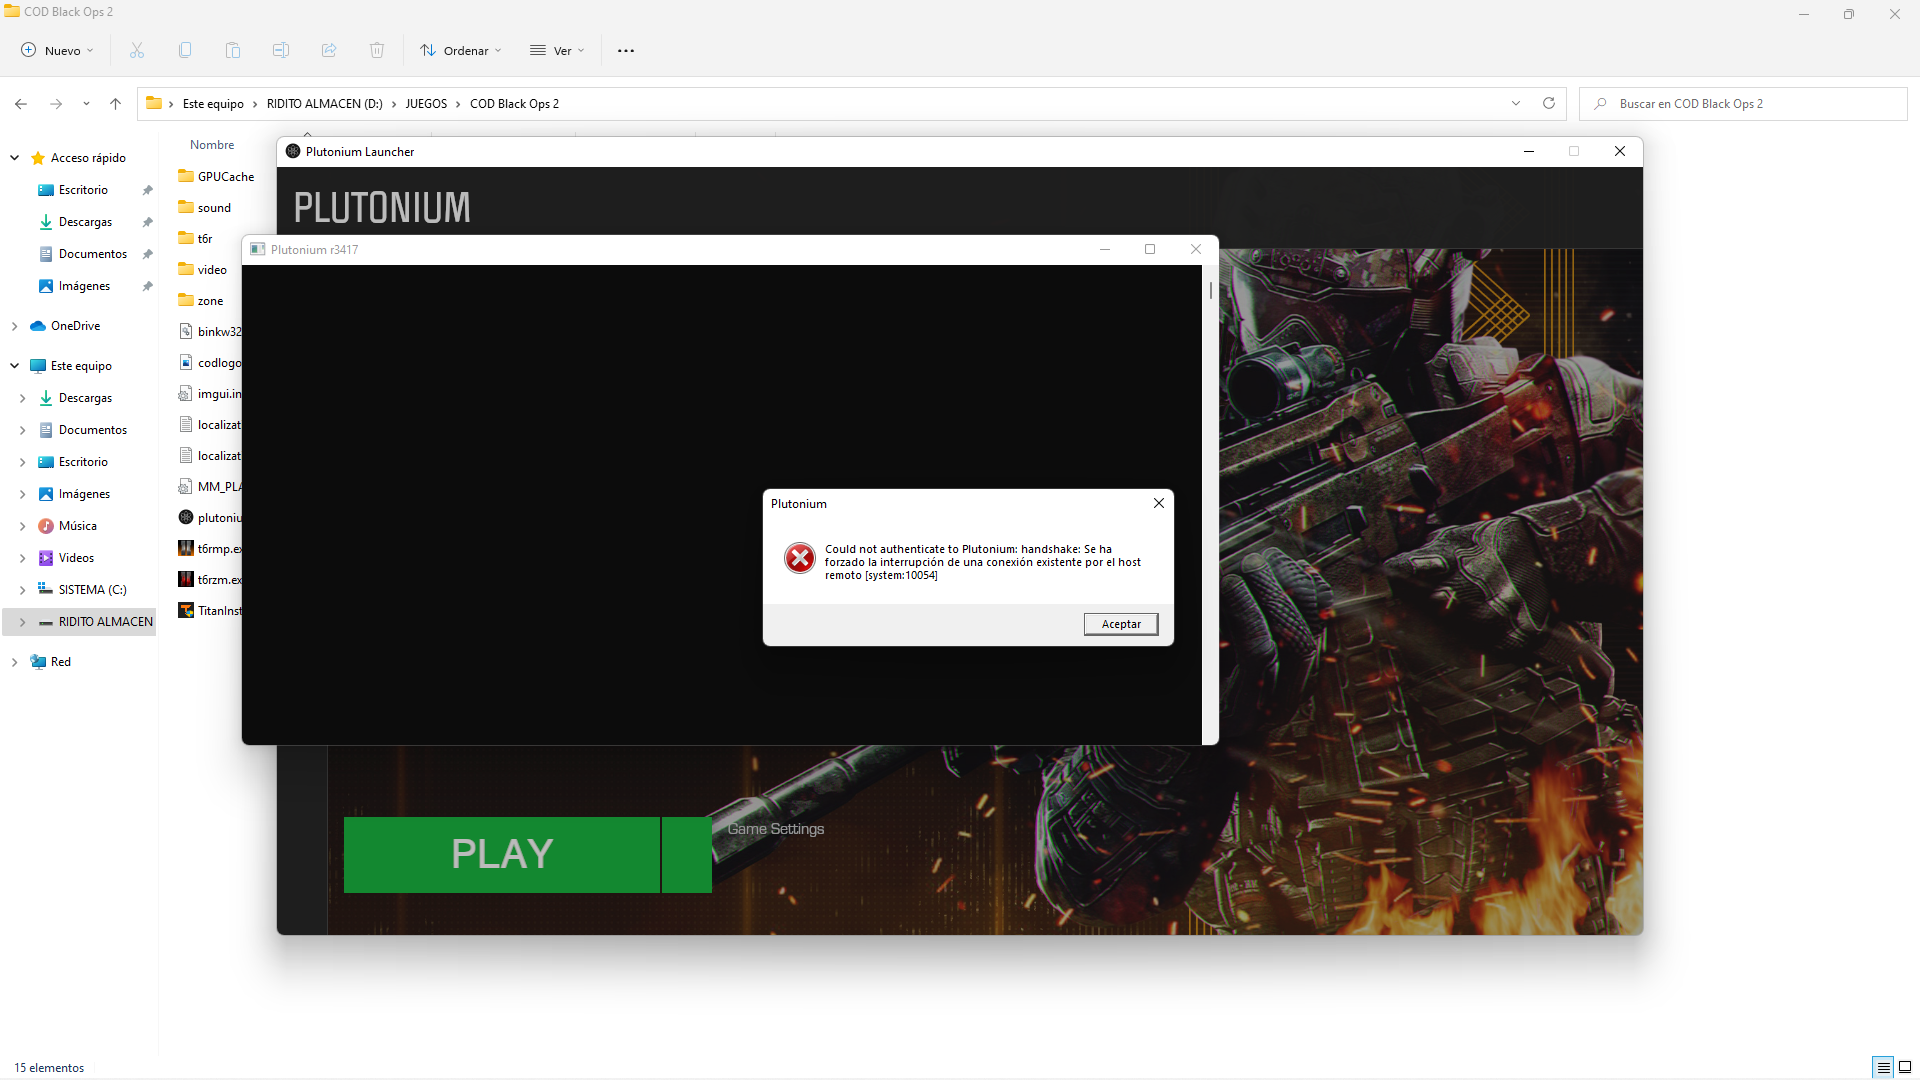
Task: Switch to large icons view in the status bar
Action: 1905,1067
